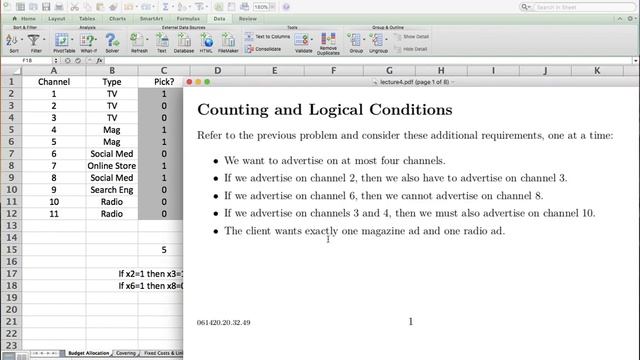Confirm entry with formula bar check icon

pos(78,60)
